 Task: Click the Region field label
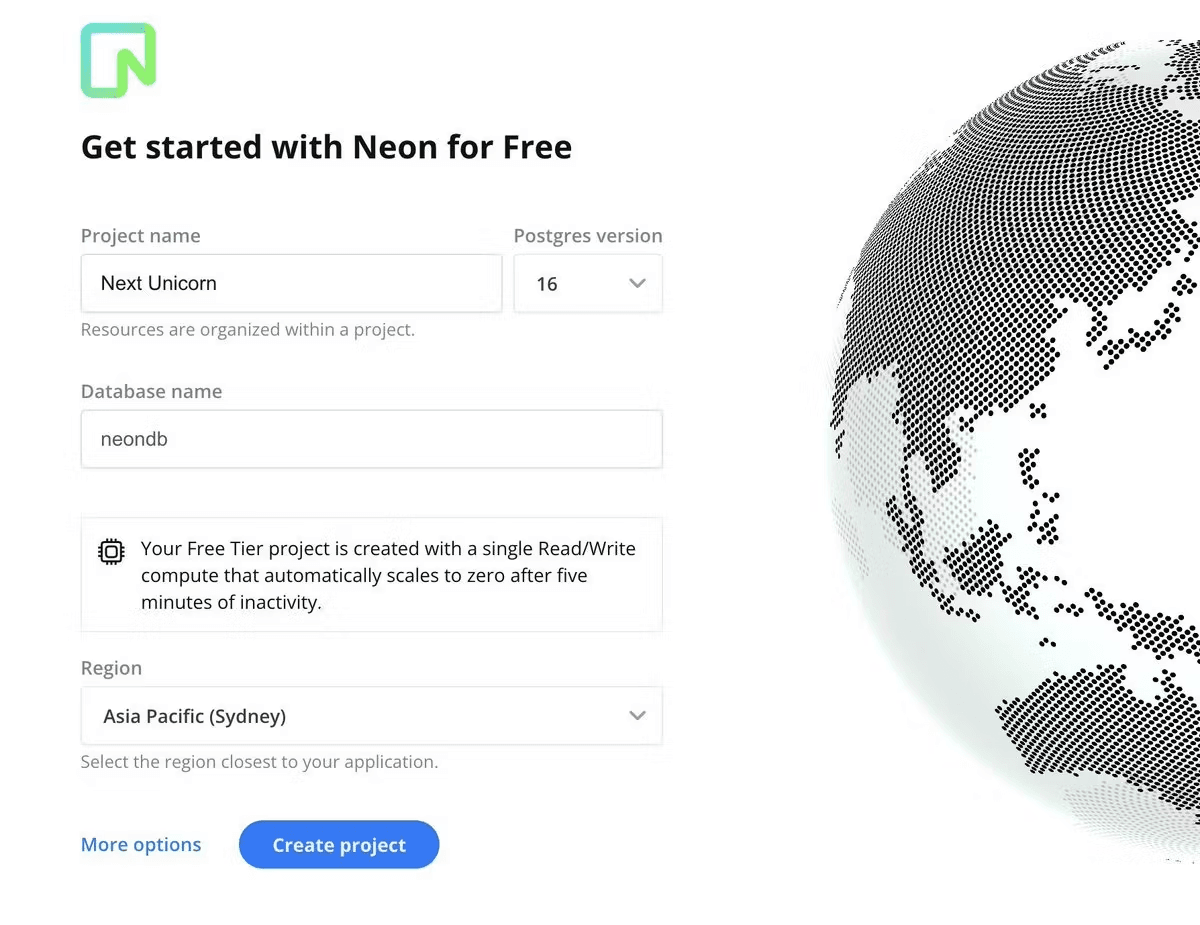click(x=111, y=667)
